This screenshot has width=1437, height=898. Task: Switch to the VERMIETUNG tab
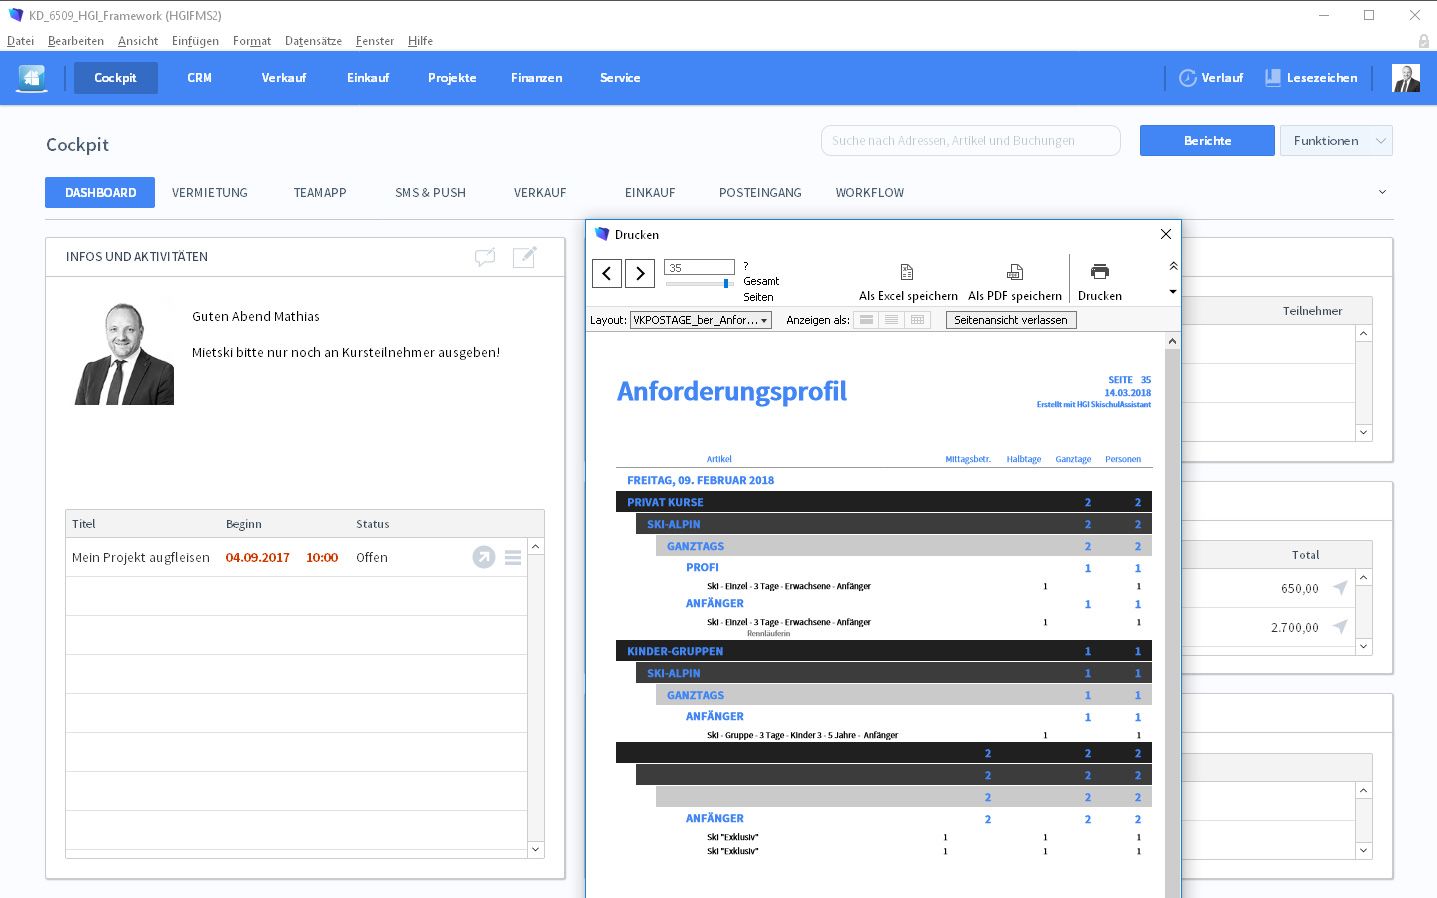(210, 193)
